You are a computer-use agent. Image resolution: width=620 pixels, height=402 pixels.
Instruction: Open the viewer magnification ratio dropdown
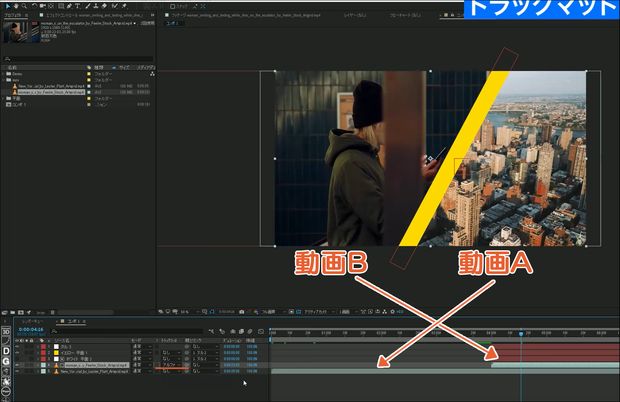183,312
